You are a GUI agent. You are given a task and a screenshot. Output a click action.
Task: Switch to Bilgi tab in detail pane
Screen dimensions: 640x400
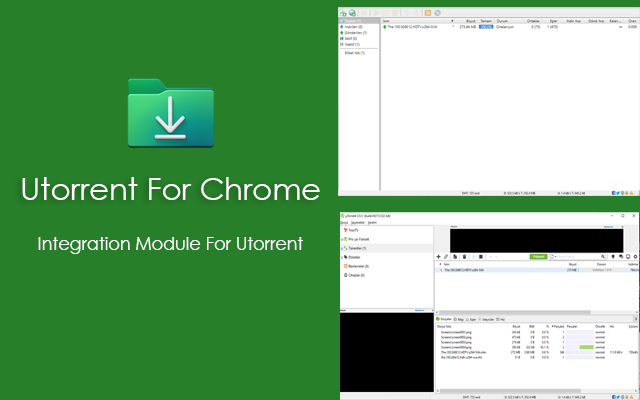[x=459, y=319]
